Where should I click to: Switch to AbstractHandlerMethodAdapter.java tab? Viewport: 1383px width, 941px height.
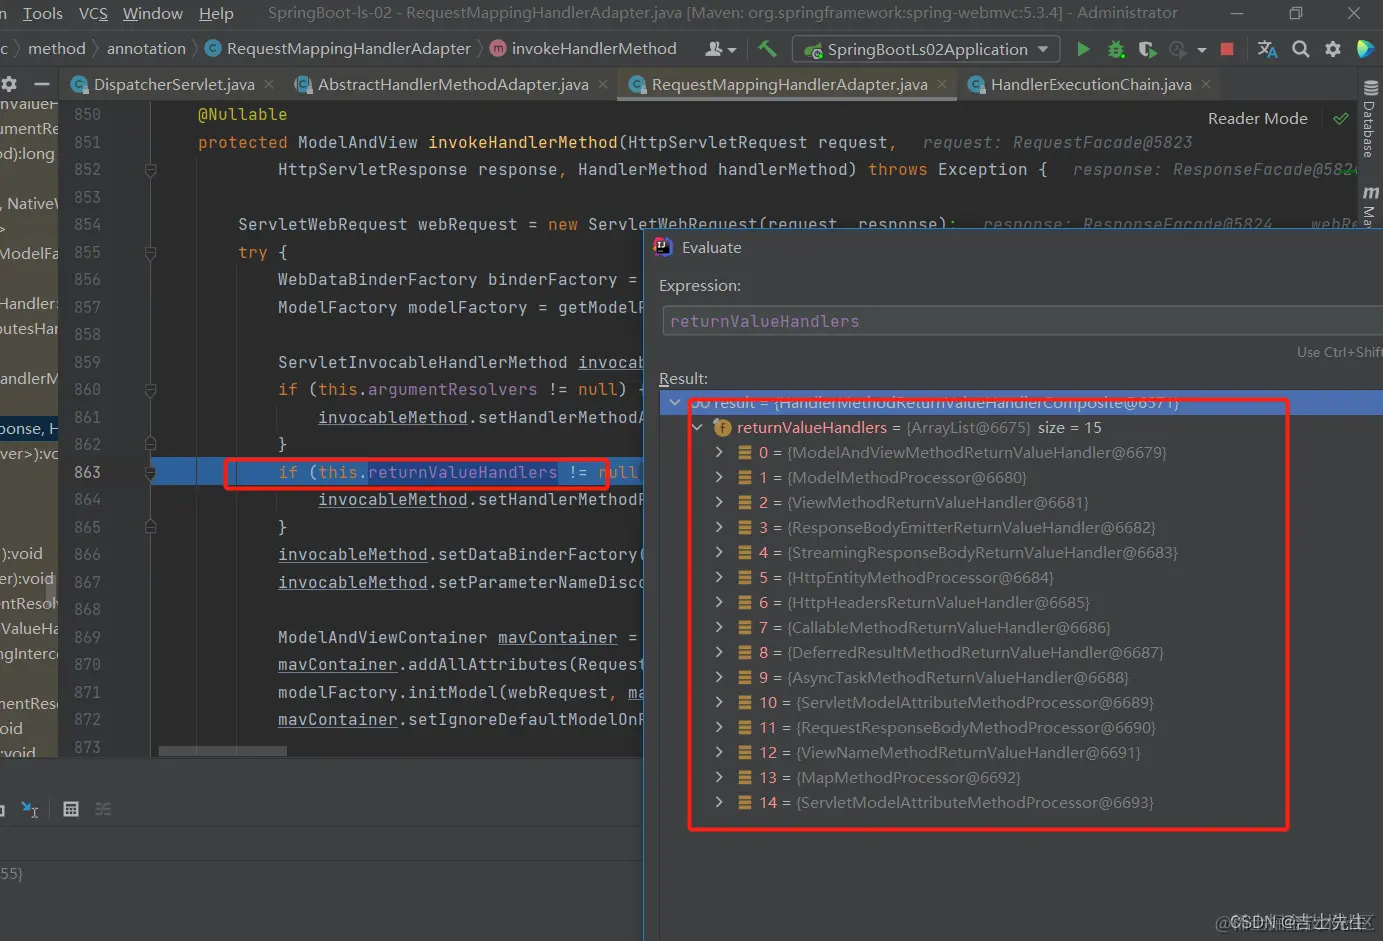(452, 84)
